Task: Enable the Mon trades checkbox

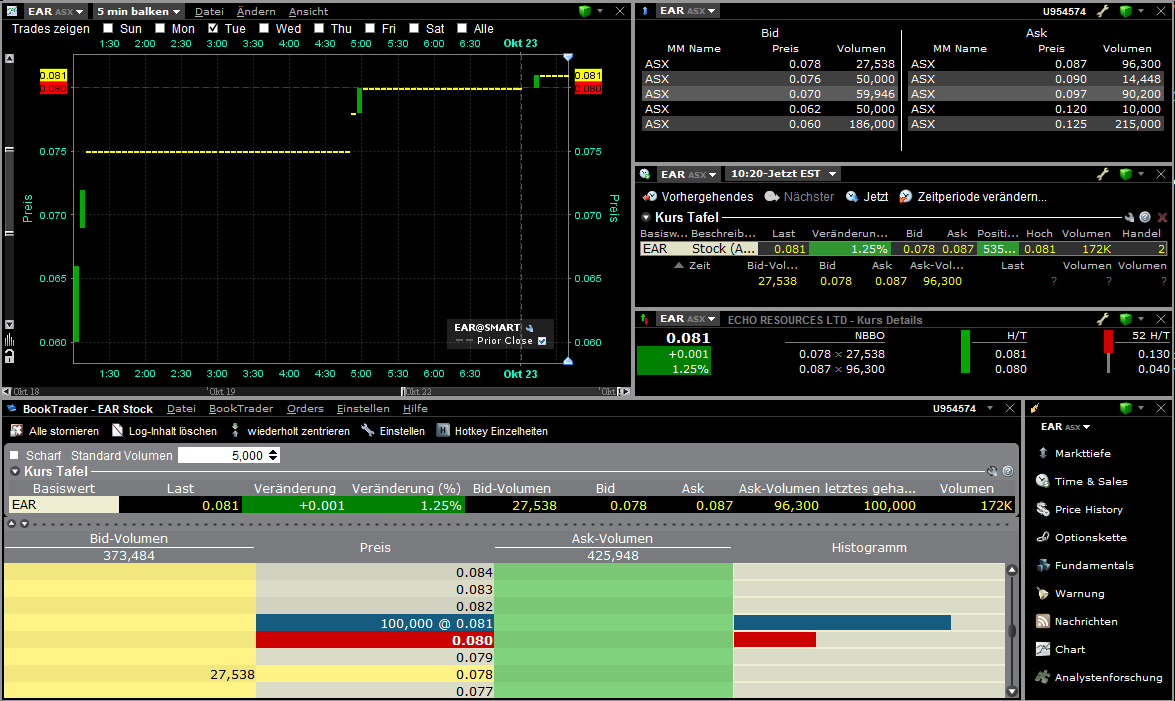Action: (161, 29)
